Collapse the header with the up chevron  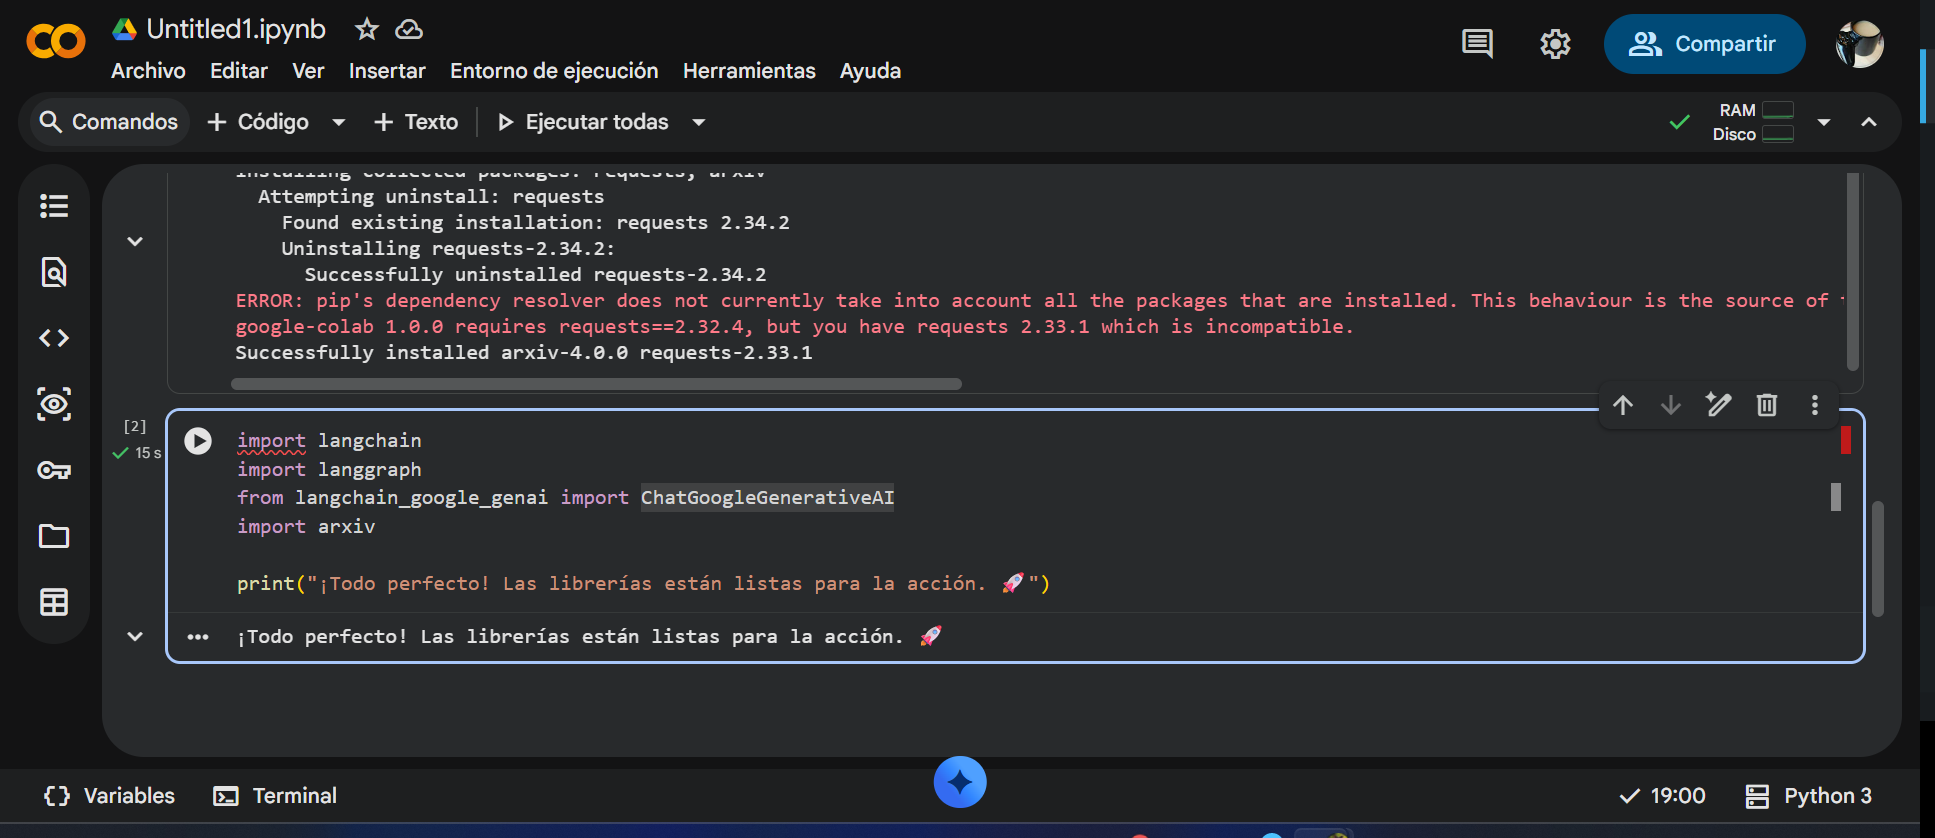[x=1869, y=122]
